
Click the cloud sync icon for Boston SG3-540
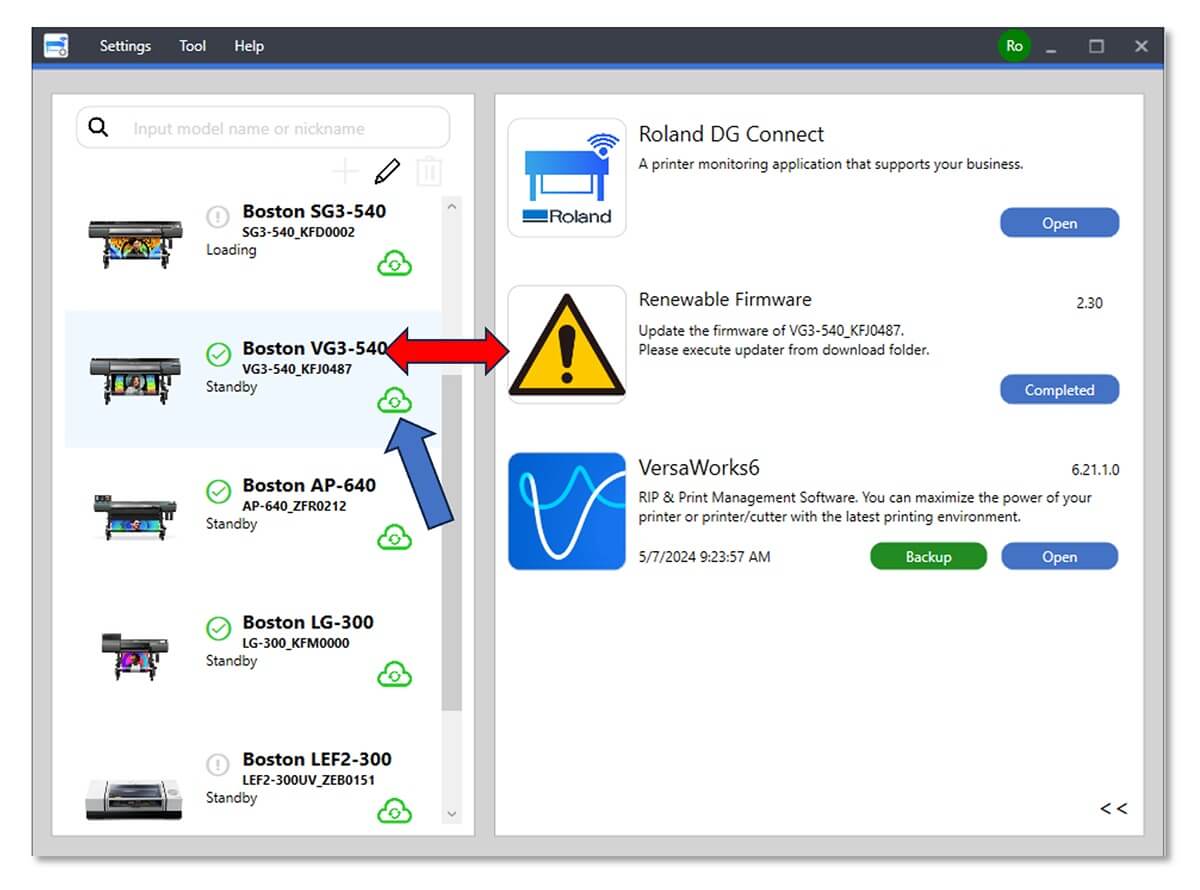tap(395, 264)
